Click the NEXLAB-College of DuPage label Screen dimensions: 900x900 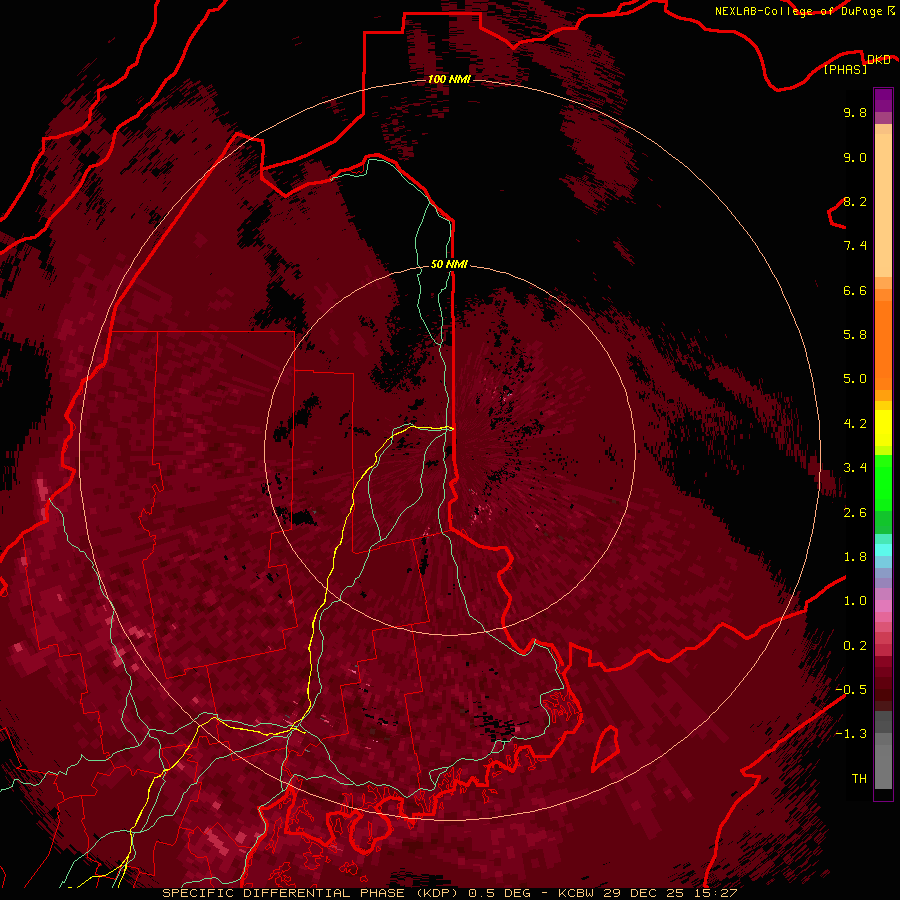click(x=798, y=11)
